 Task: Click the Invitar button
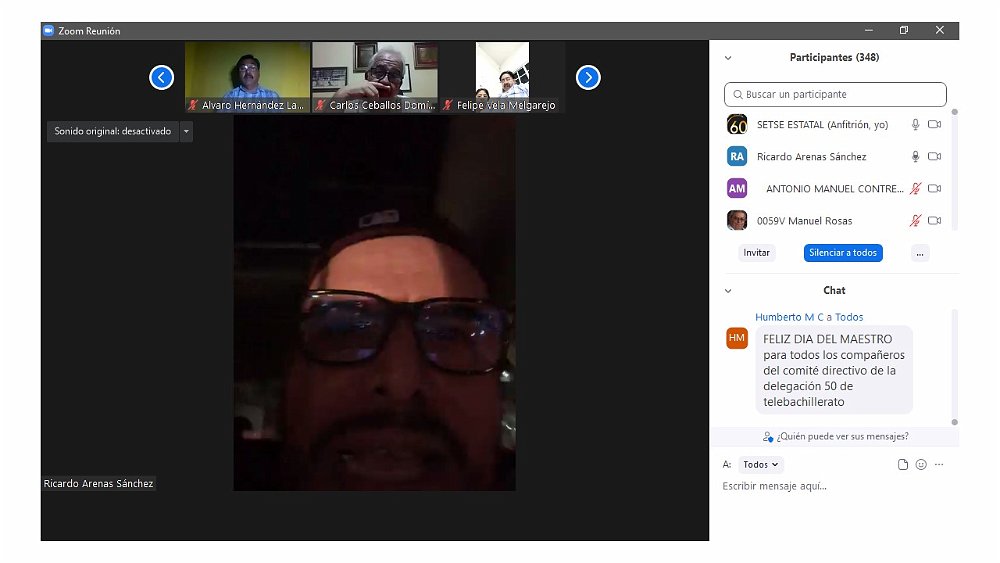click(x=757, y=253)
